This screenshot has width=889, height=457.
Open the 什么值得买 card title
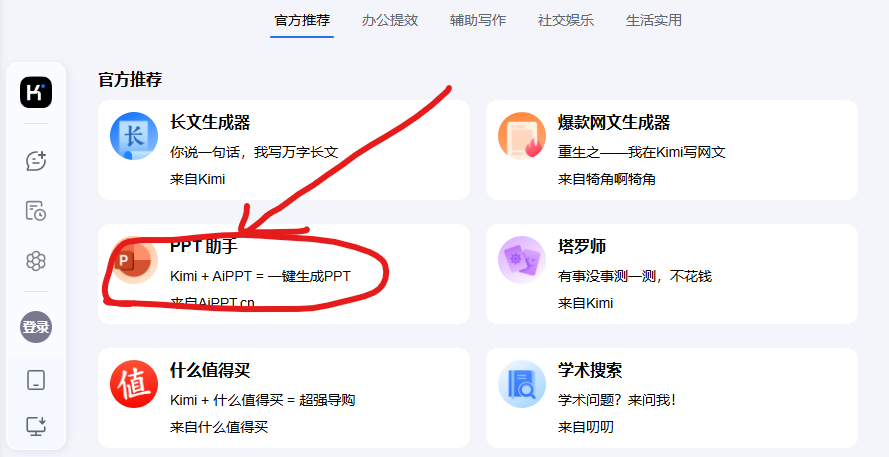(x=210, y=370)
